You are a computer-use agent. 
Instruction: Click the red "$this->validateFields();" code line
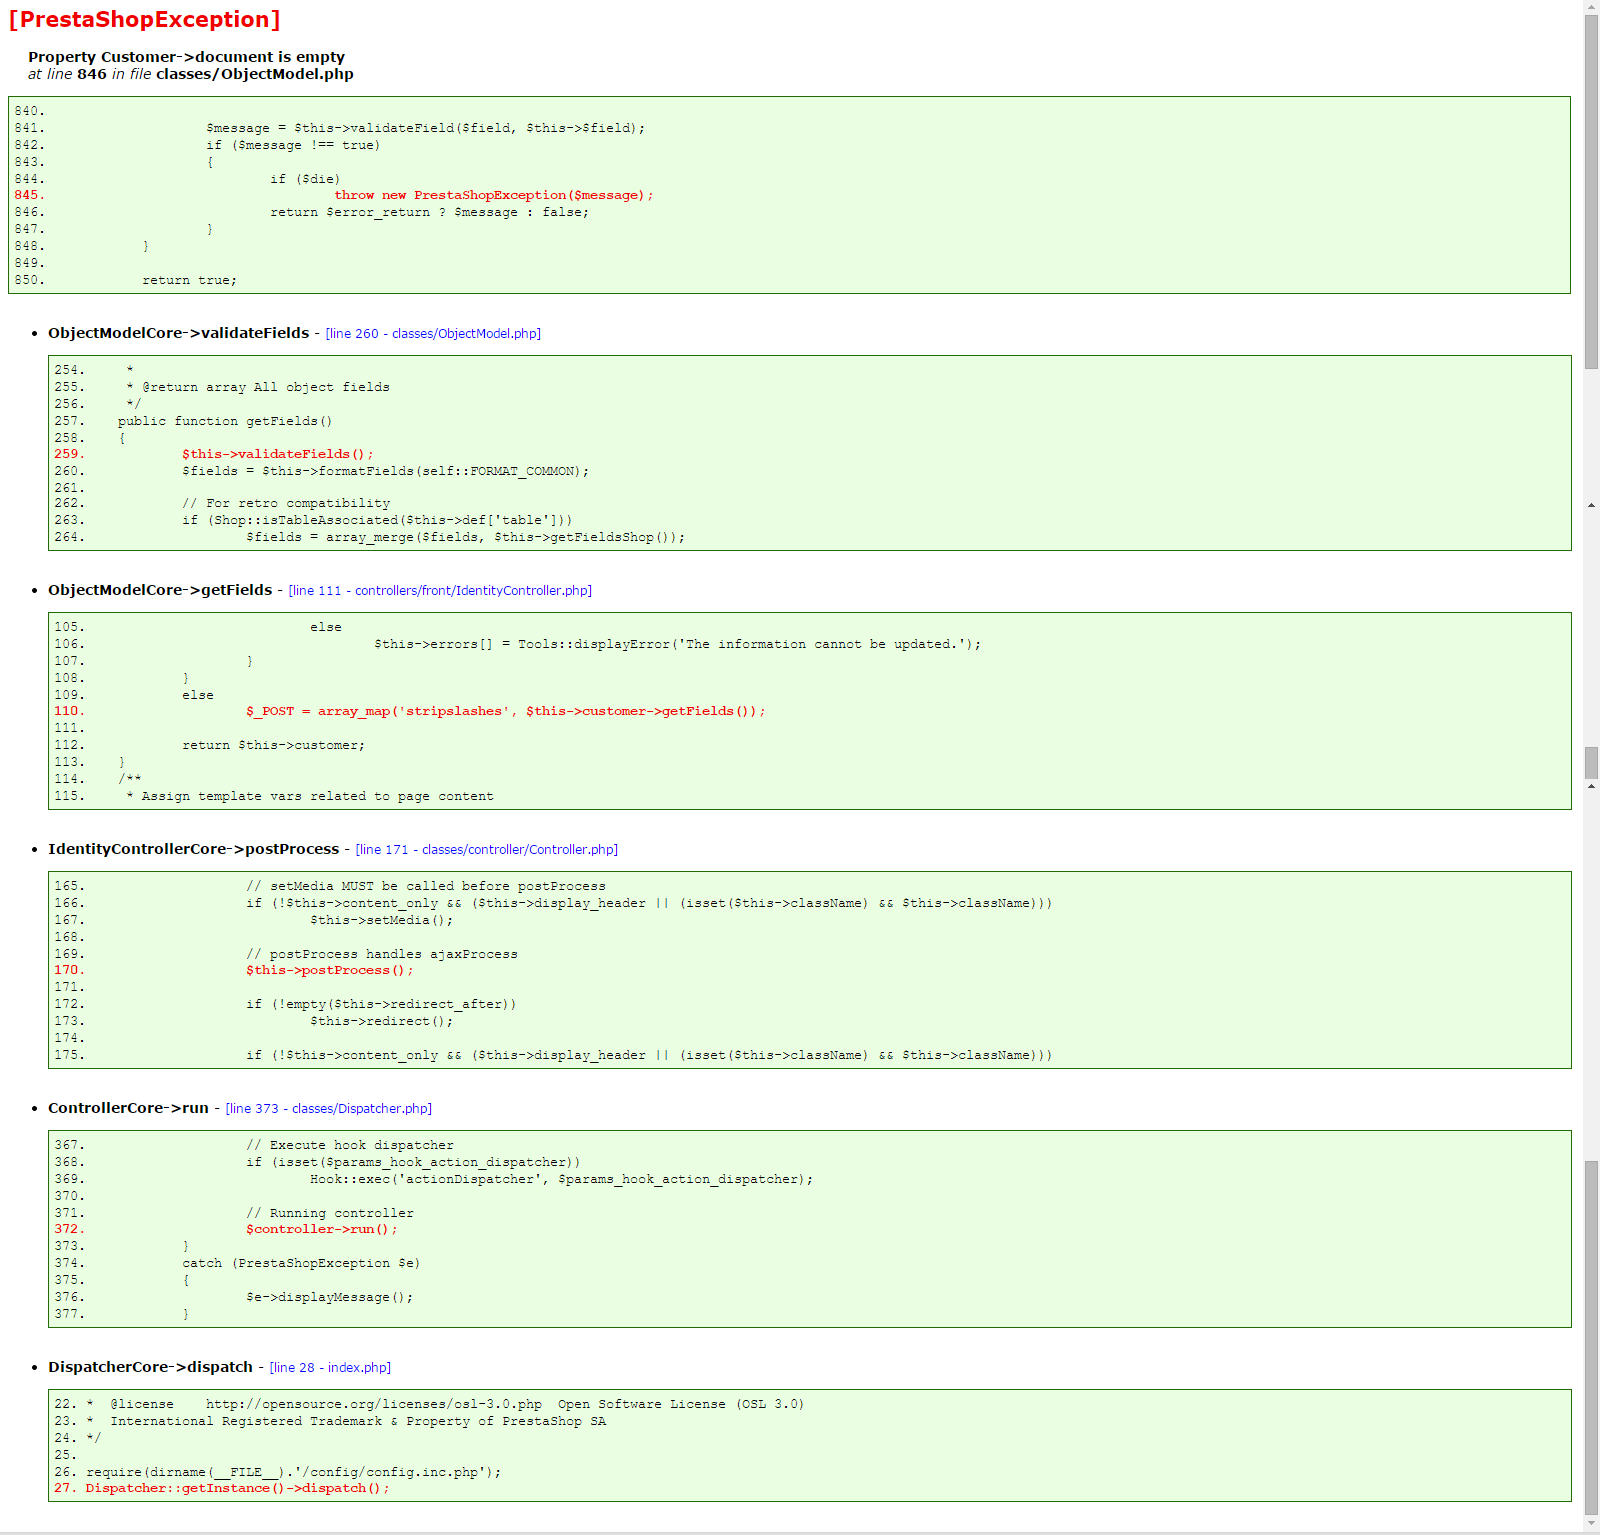278,455
